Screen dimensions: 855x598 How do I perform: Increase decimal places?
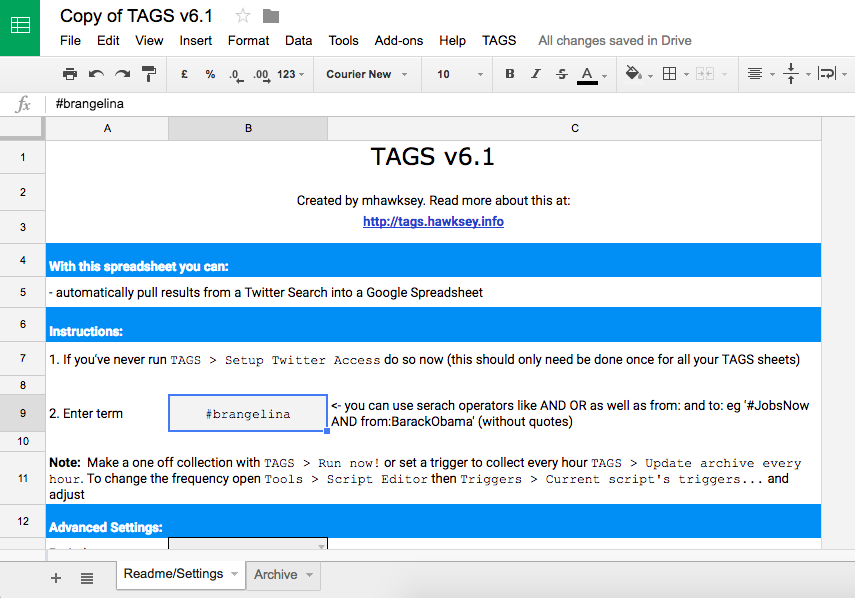tap(261, 75)
